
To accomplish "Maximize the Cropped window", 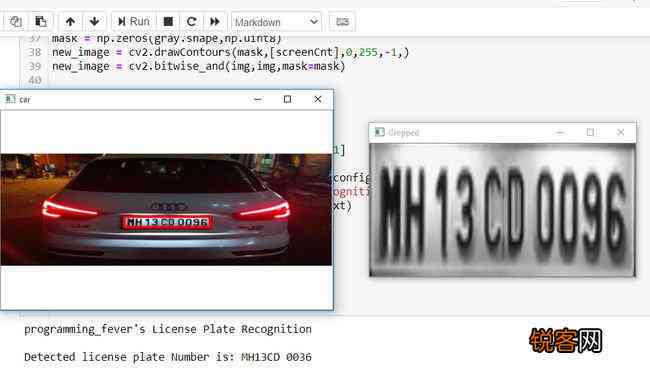I will 590,132.
